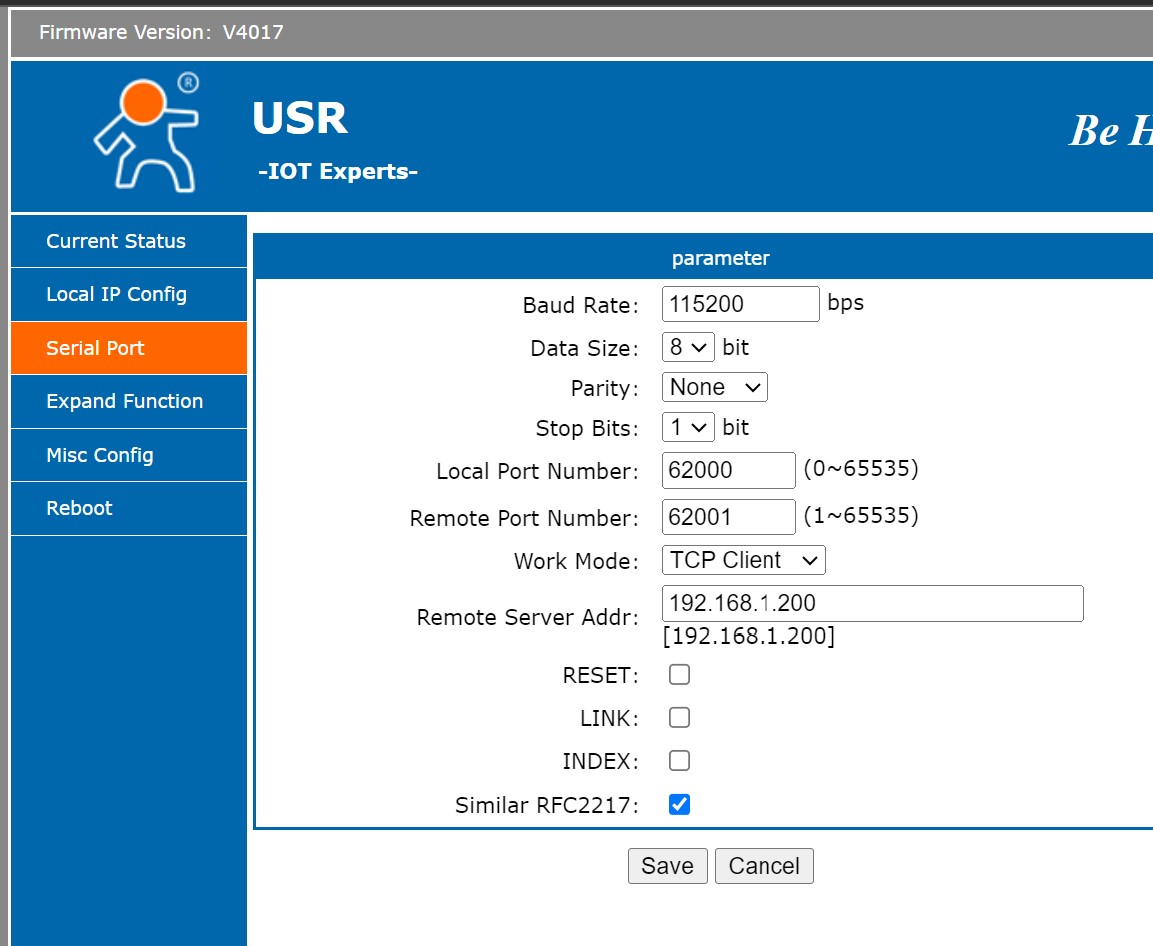The image size is (1153, 946).
Task: Open the Stop Bits dropdown
Action: click(x=688, y=428)
